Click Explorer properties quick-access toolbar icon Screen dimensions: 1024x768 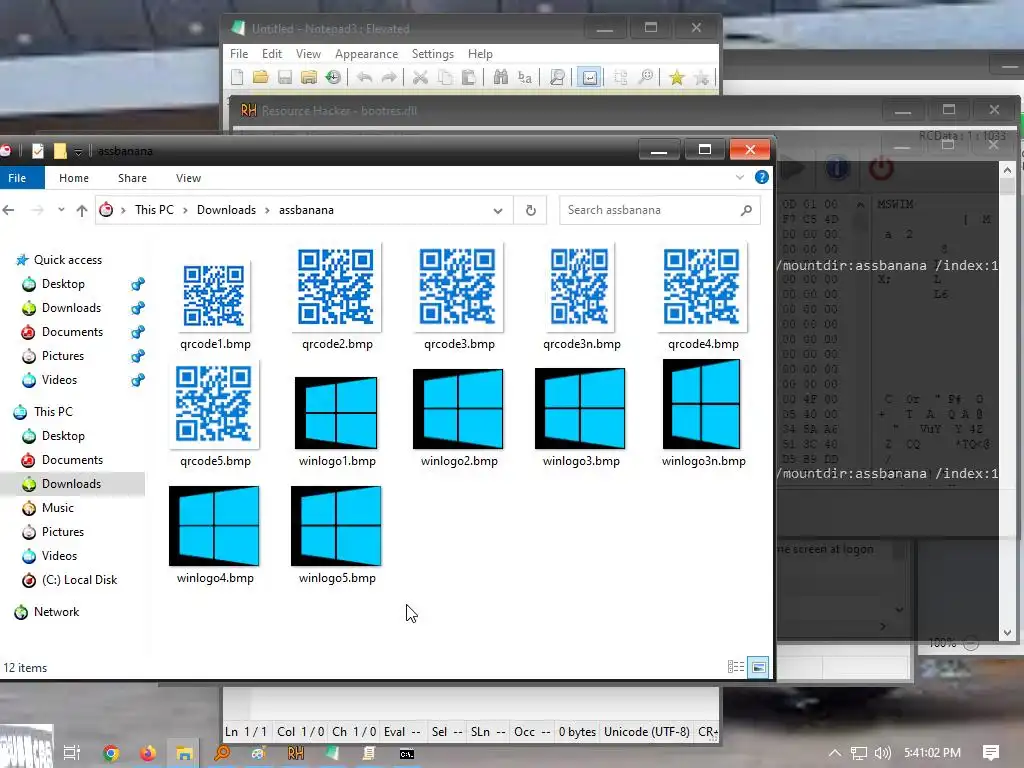pos(38,151)
